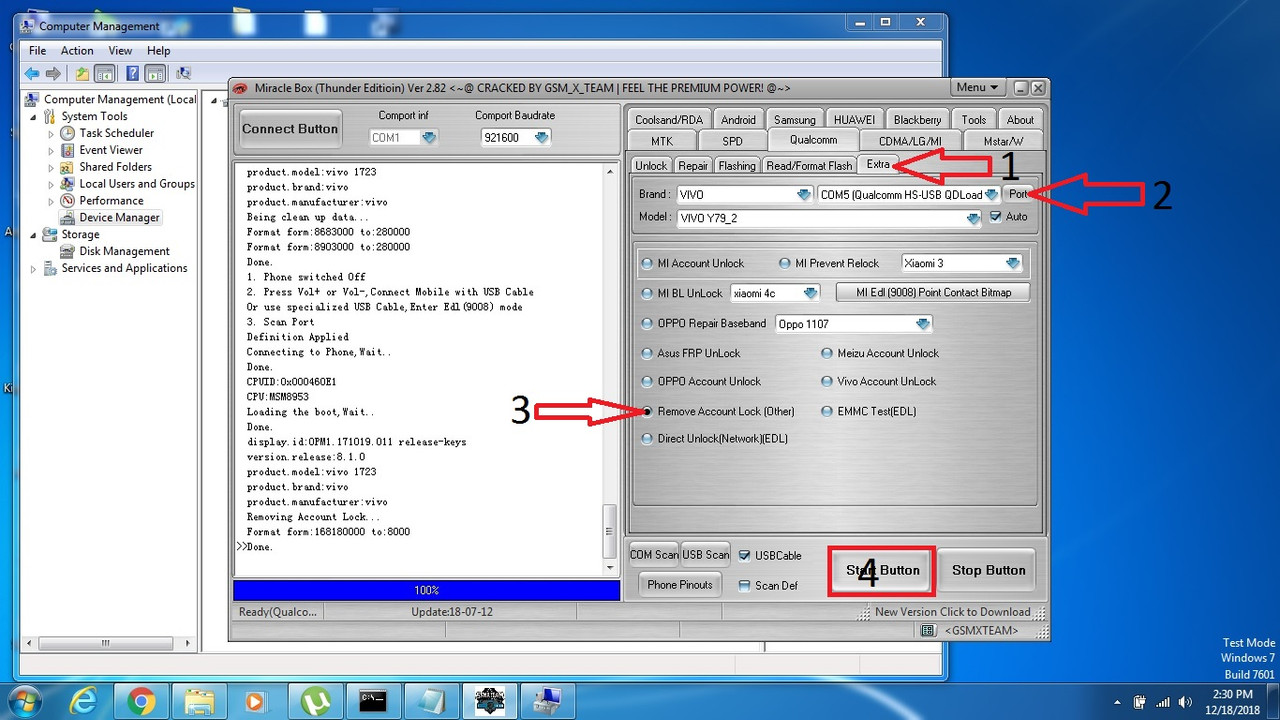This screenshot has height=720, width=1280.
Task: Open uTorrent from the taskbar
Action: point(315,702)
